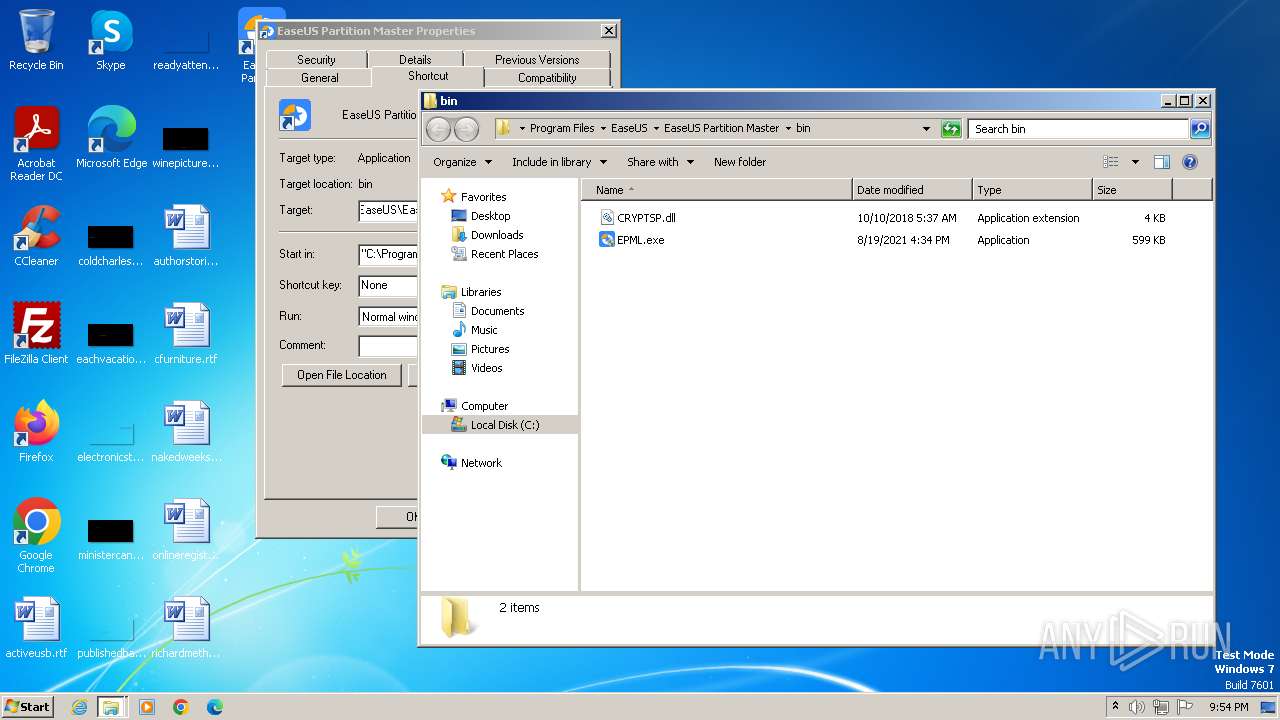Click the volume icon in system tray
The height and width of the screenshot is (720, 1280).
coord(1136,707)
